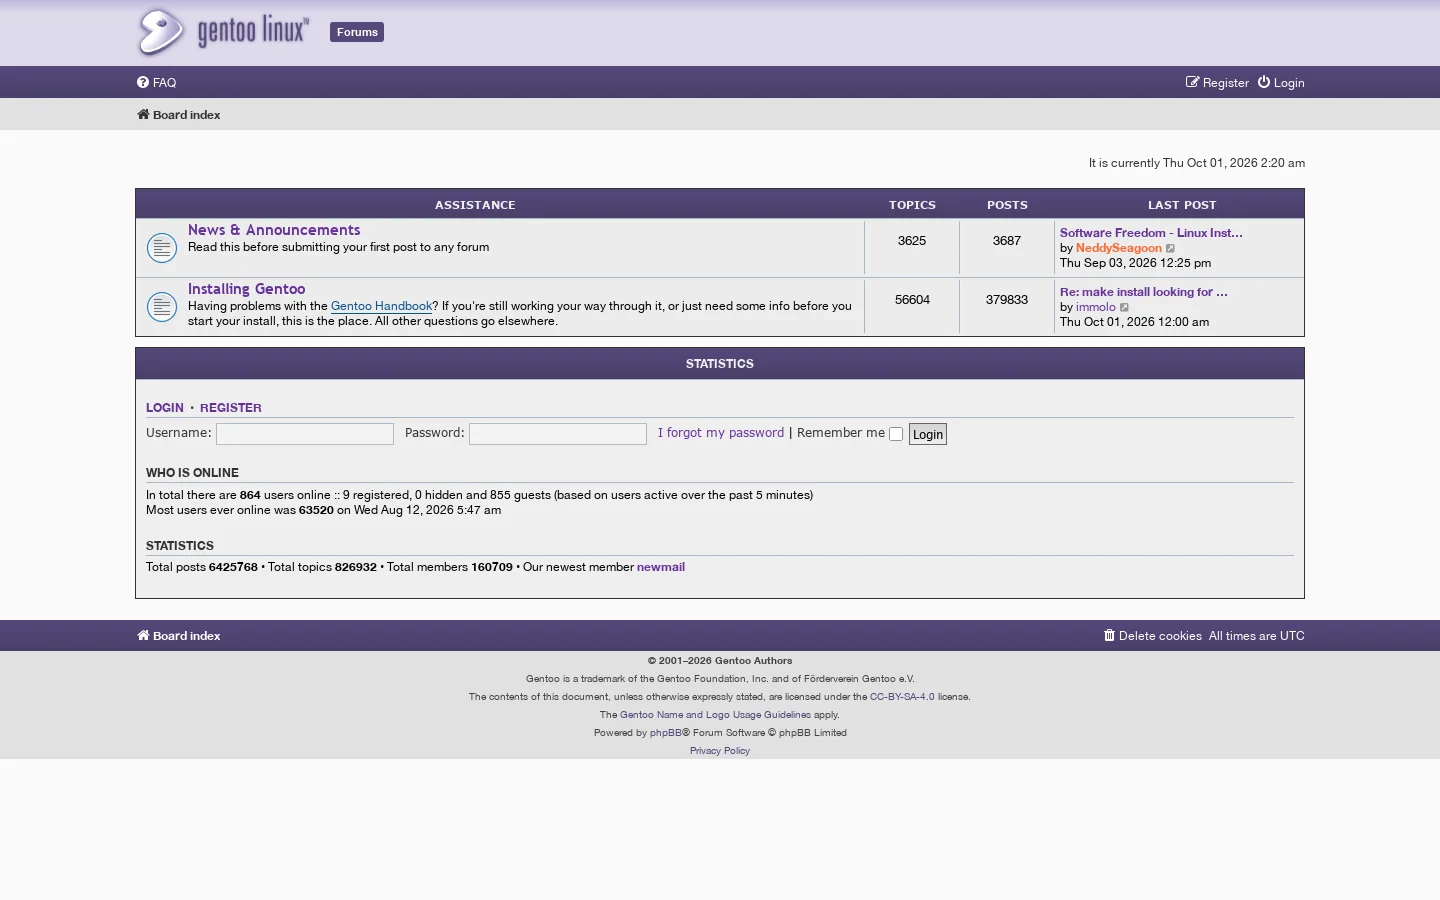Submit the form with Login button
The height and width of the screenshot is (900, 1440).
928,434
